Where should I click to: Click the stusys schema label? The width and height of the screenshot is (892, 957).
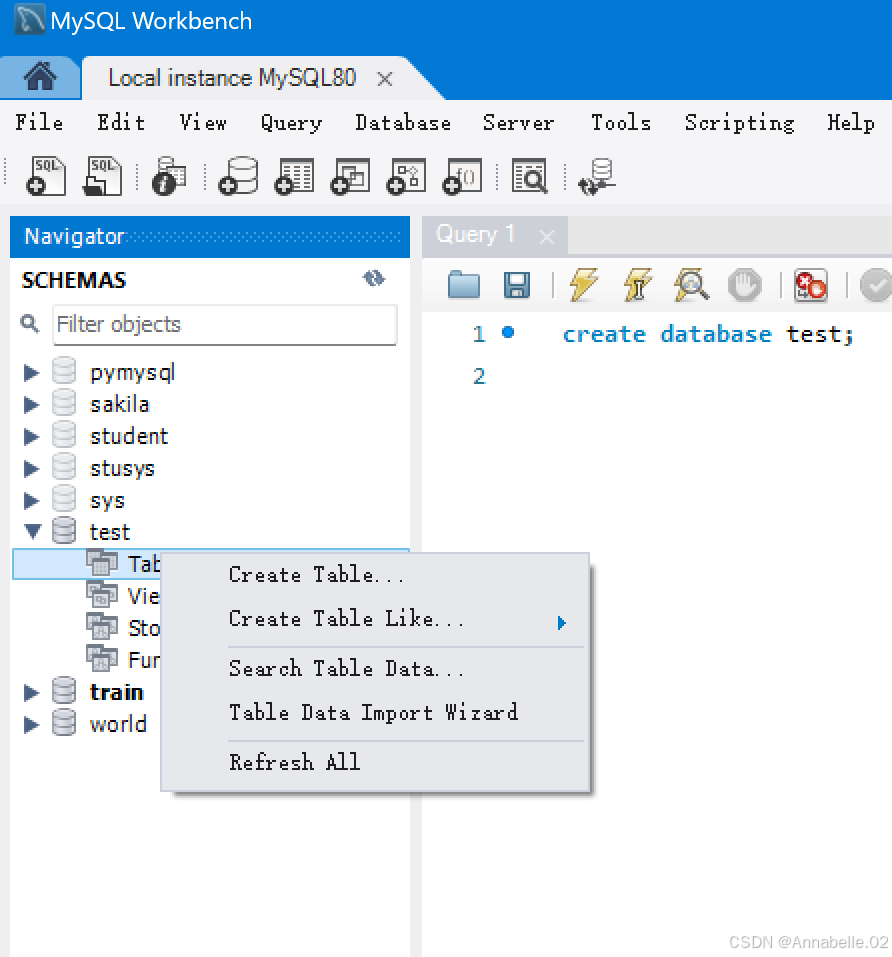(x=122, y=469)
